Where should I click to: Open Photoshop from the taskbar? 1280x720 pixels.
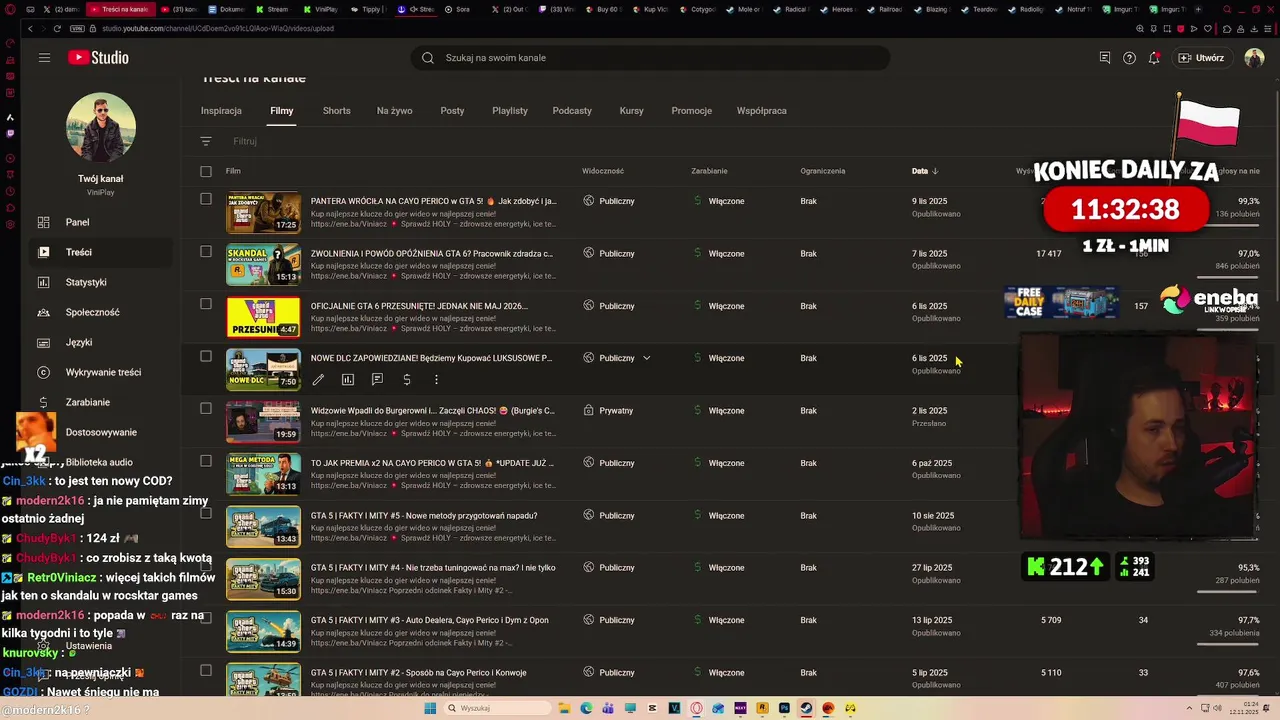pyautogui.click(x=784, y=708)
